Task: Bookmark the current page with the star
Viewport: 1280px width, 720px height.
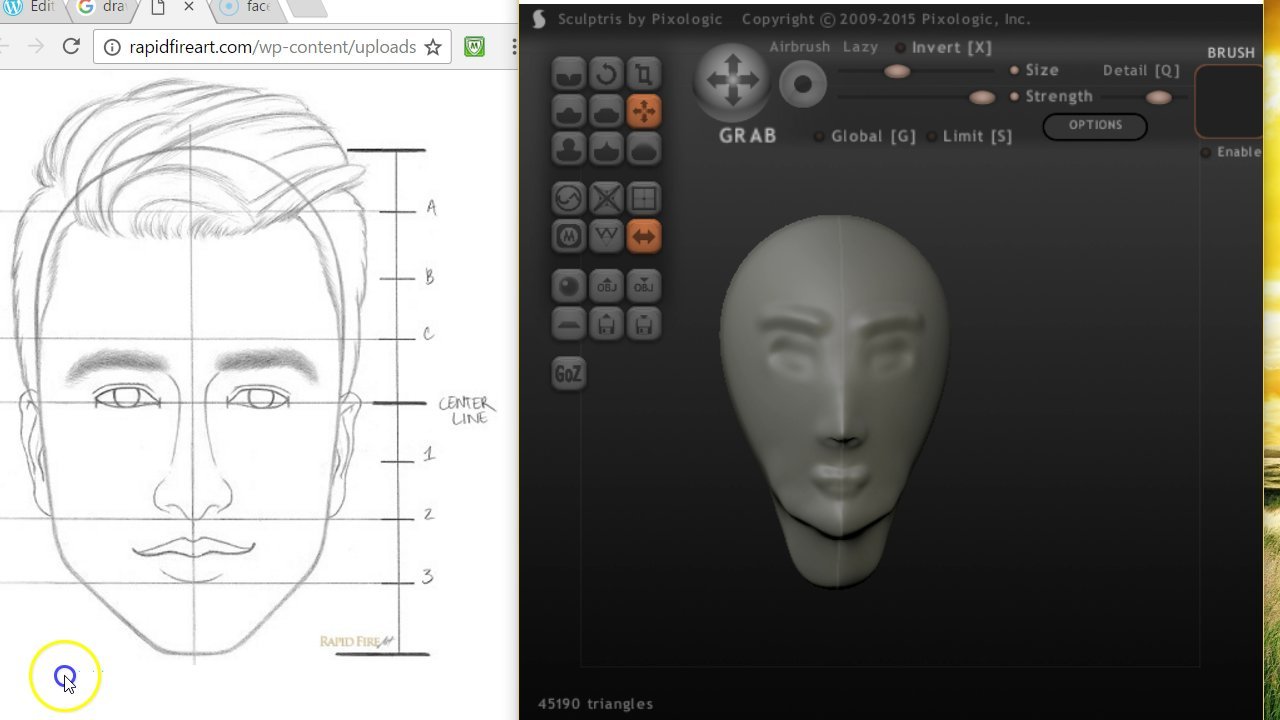Action: [x=432, y=47]
